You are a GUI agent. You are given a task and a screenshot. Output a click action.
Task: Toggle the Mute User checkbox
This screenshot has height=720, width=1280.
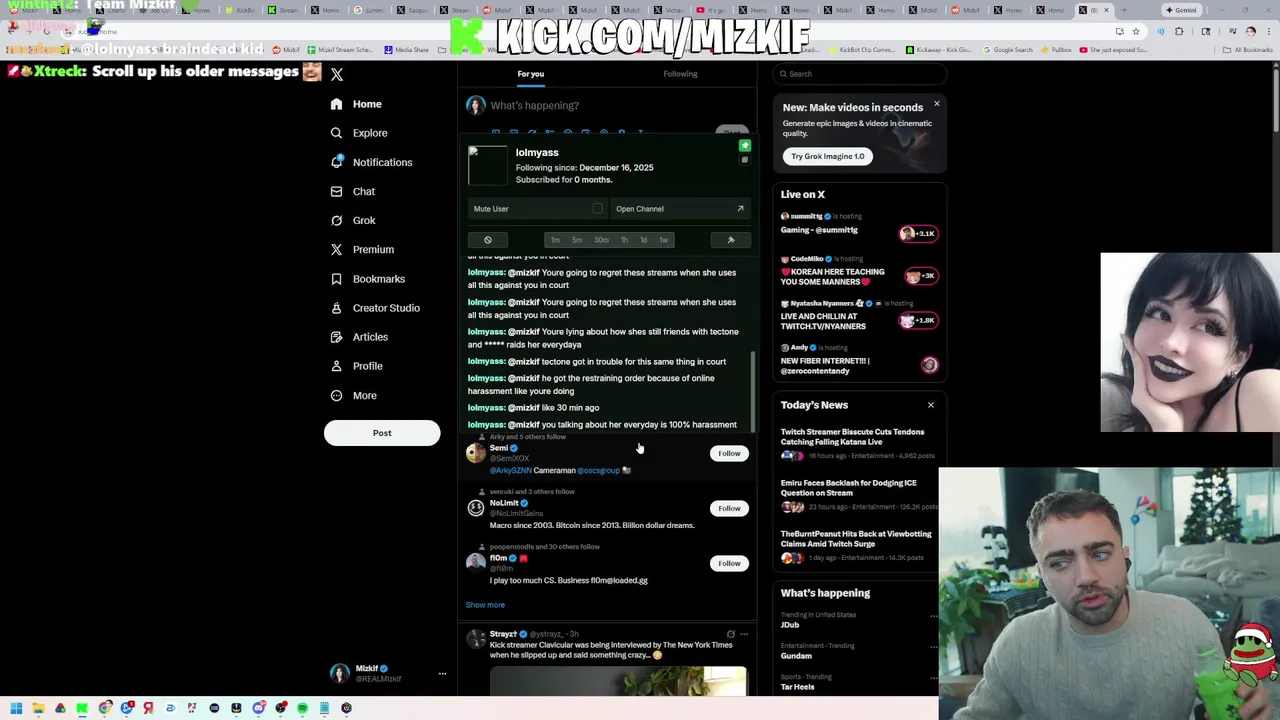click(x=597, y=209)
